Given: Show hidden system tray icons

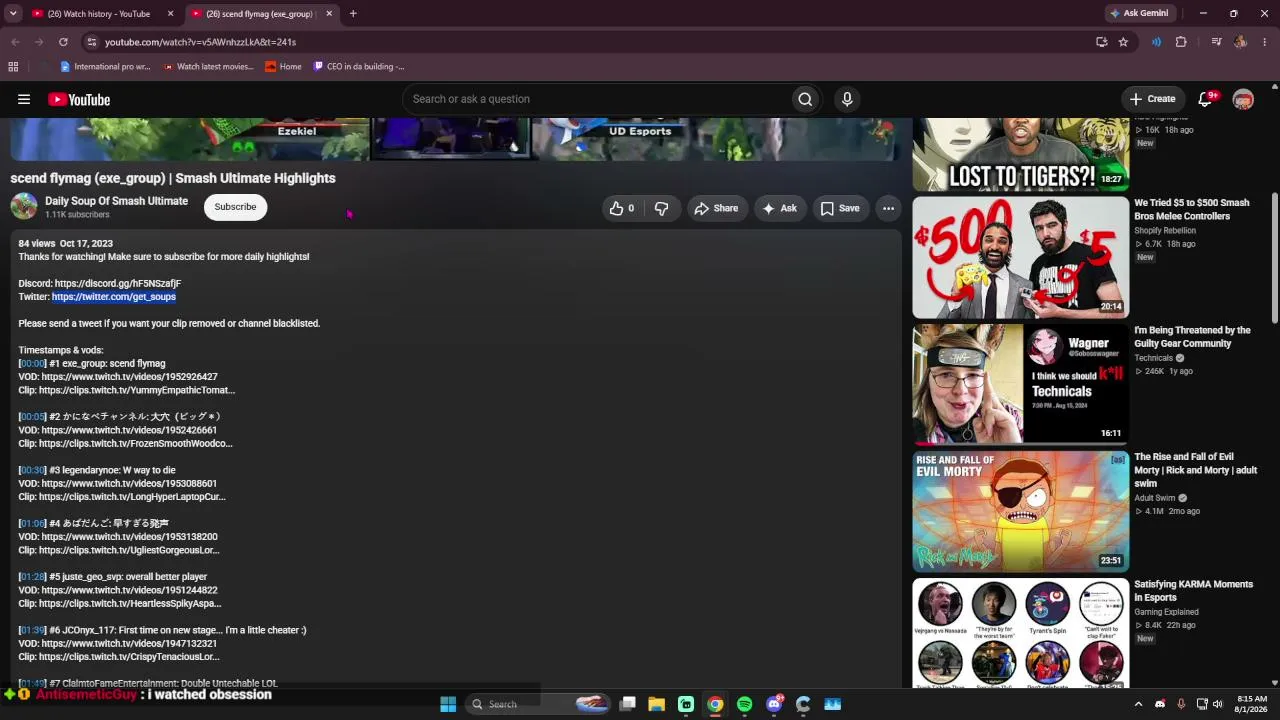Looking at the screenshot, I should pyautogui.click(x=1138, y=704).
